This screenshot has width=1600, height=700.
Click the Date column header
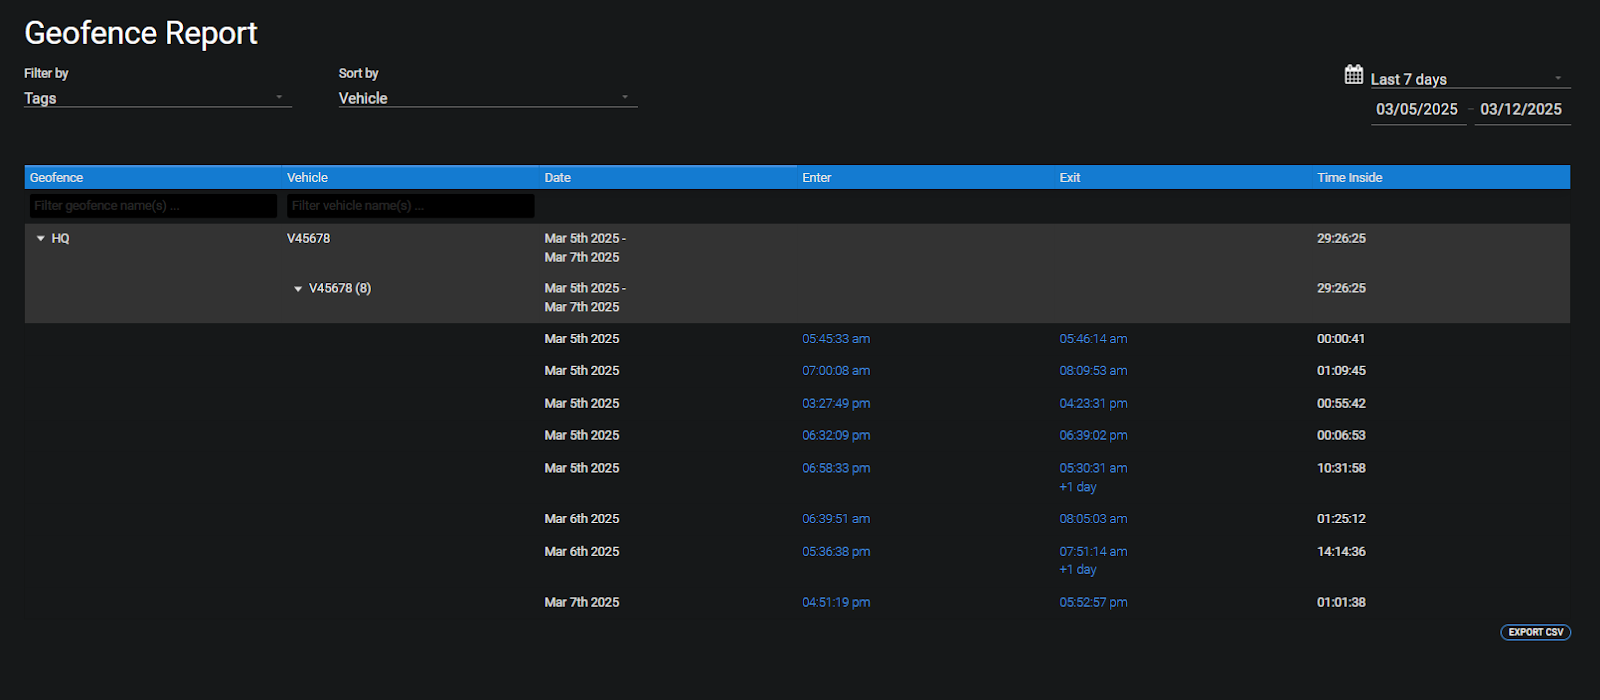click(558, 178)
